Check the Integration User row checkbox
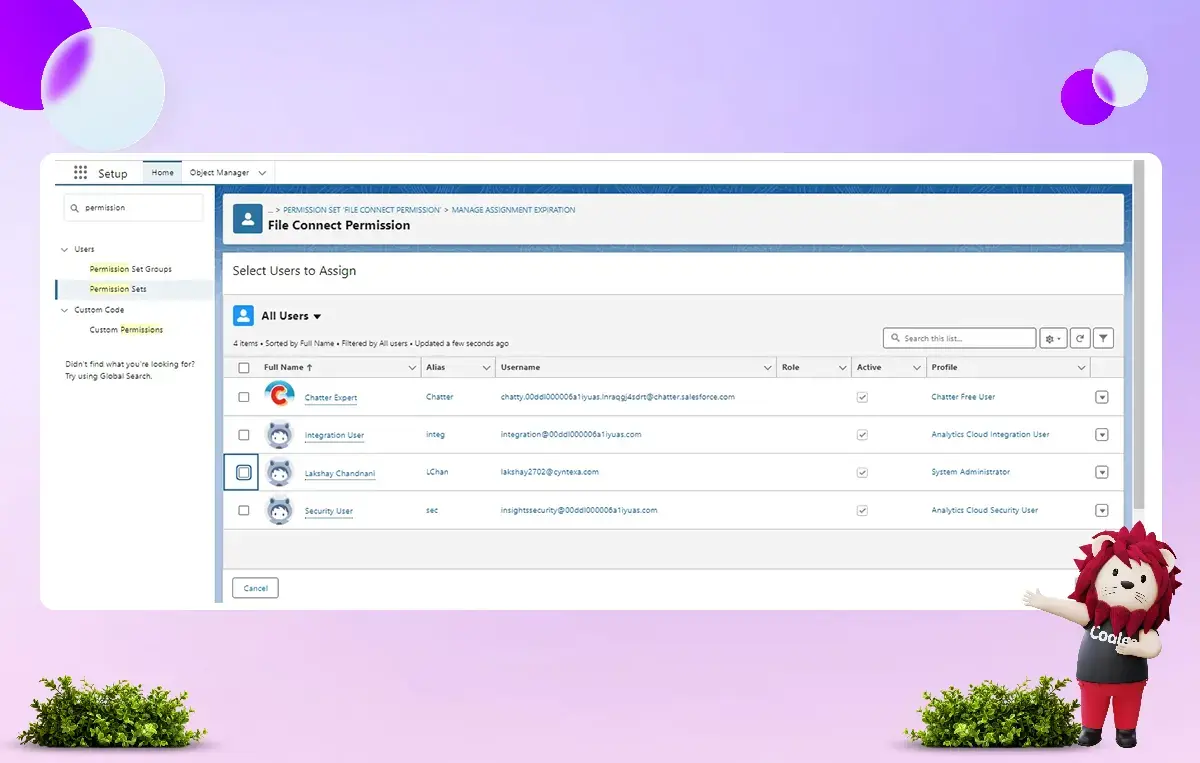 [x=244, y=435]
